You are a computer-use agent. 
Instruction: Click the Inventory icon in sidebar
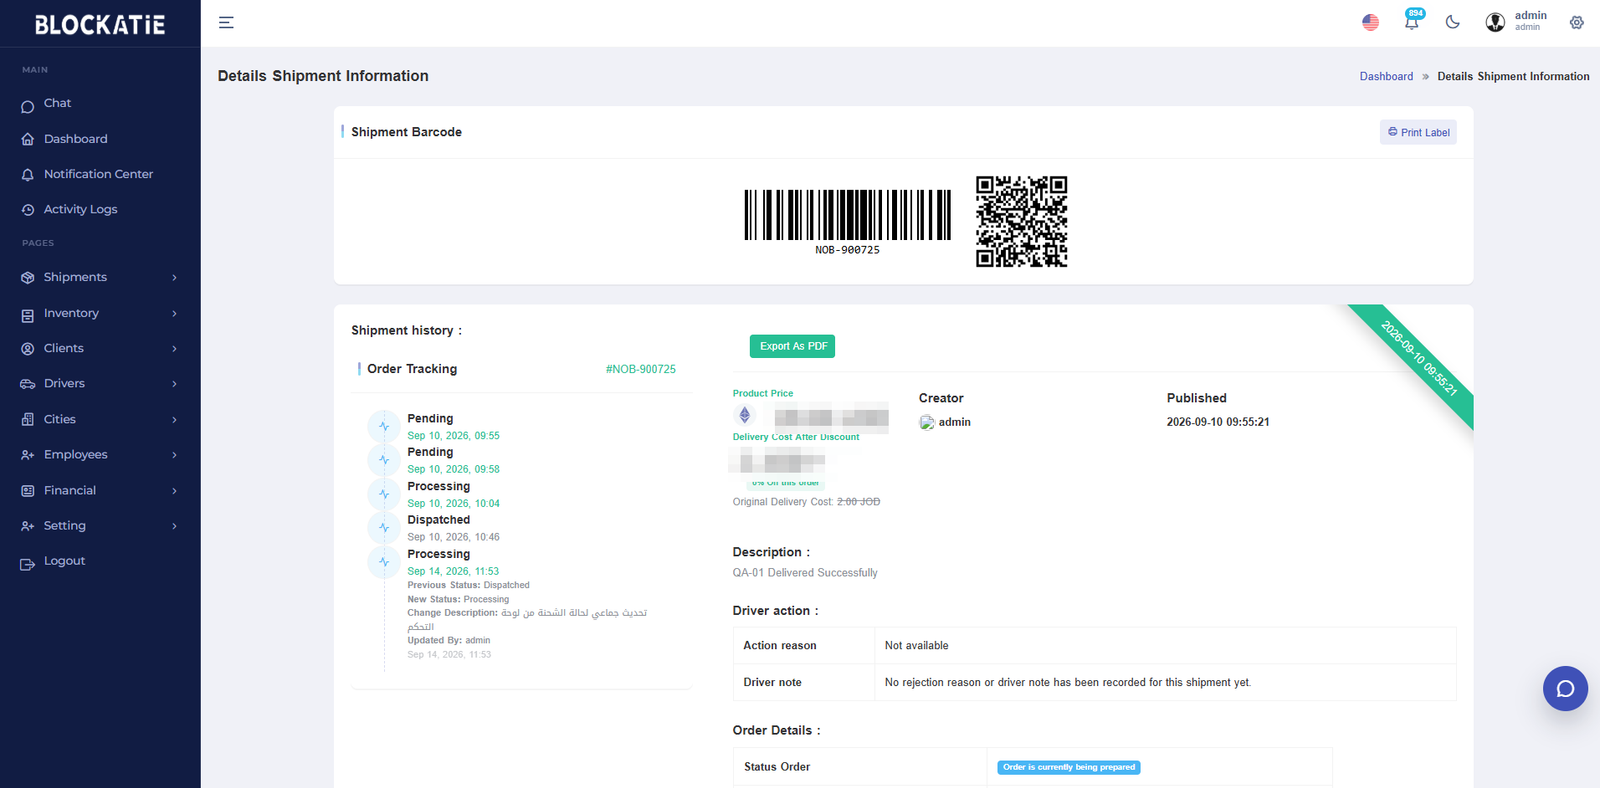28,315
